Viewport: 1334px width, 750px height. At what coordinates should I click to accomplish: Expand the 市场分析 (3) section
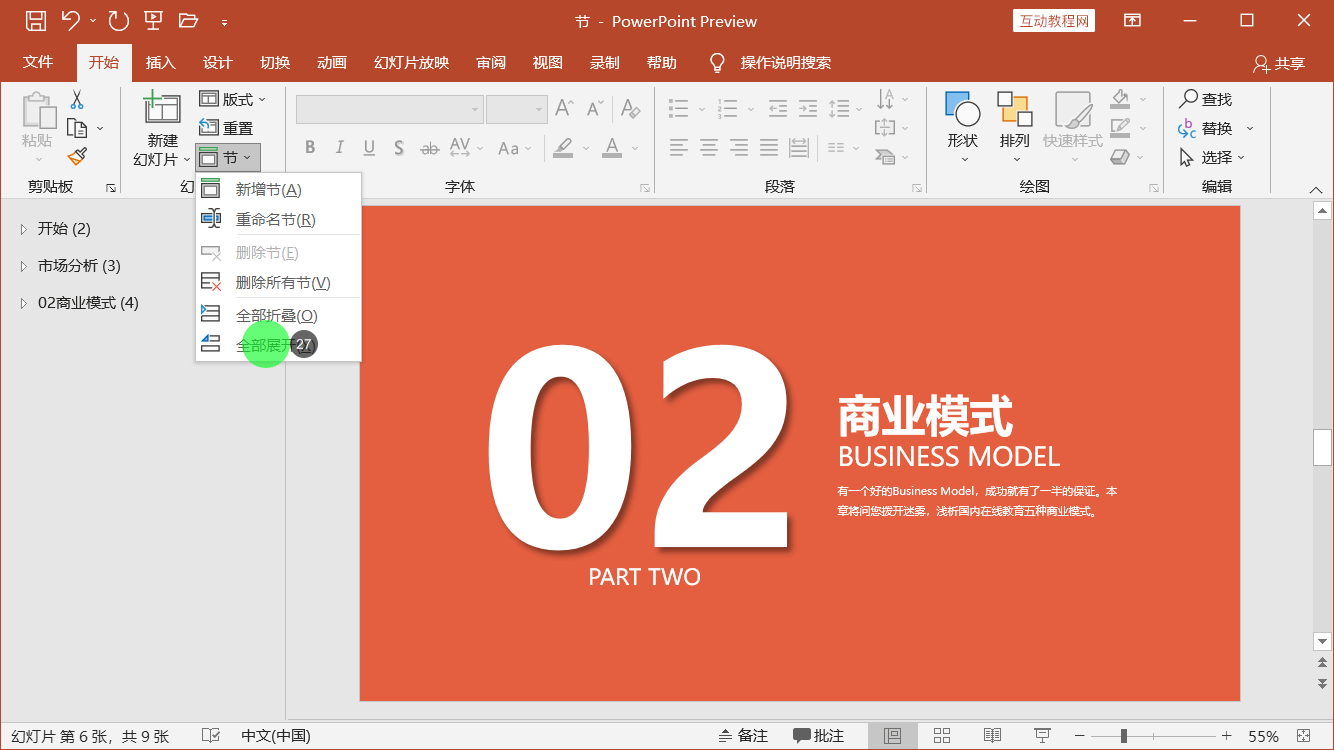24,266
